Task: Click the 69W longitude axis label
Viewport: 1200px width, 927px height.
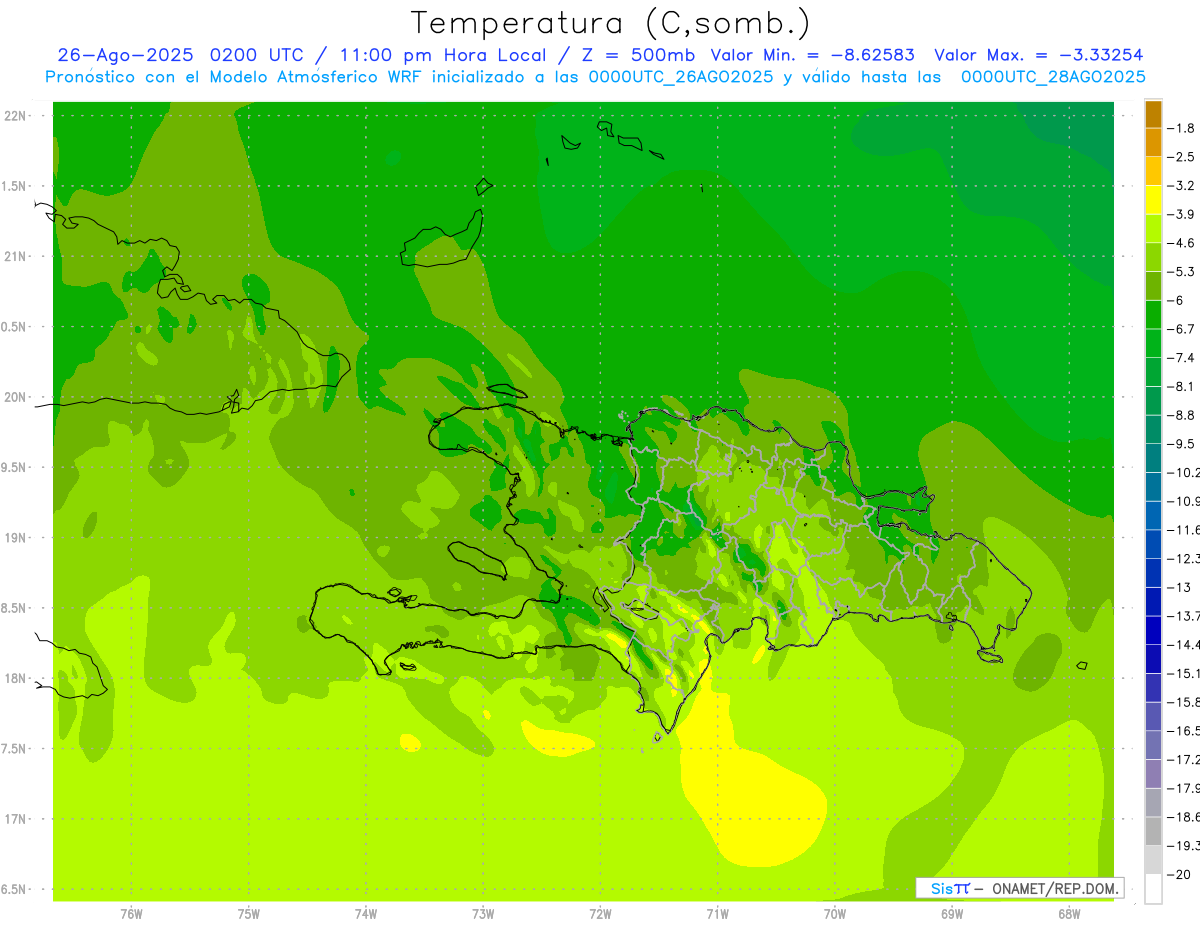Action: (x=952, y=914)
